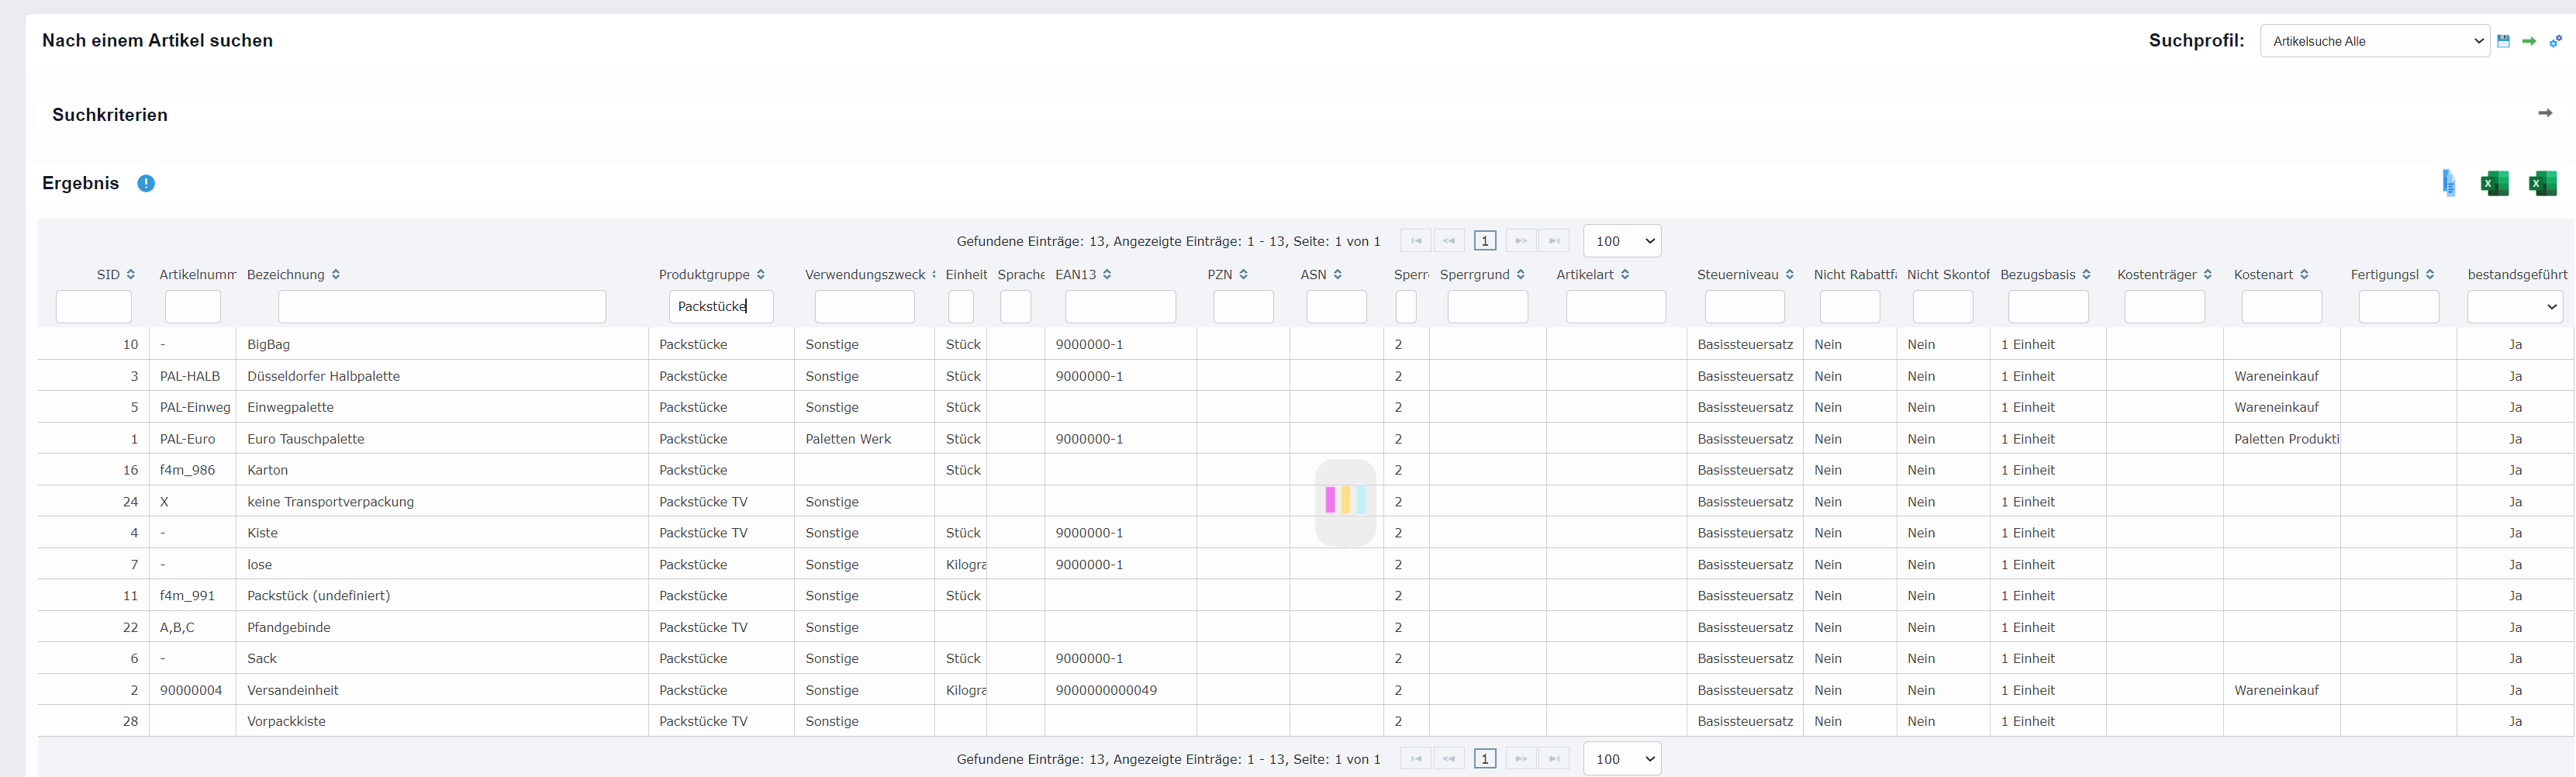Select page 1 in top pagination
The image size is (2576, 777).
pyautogui.click(x=1485, y=241)
